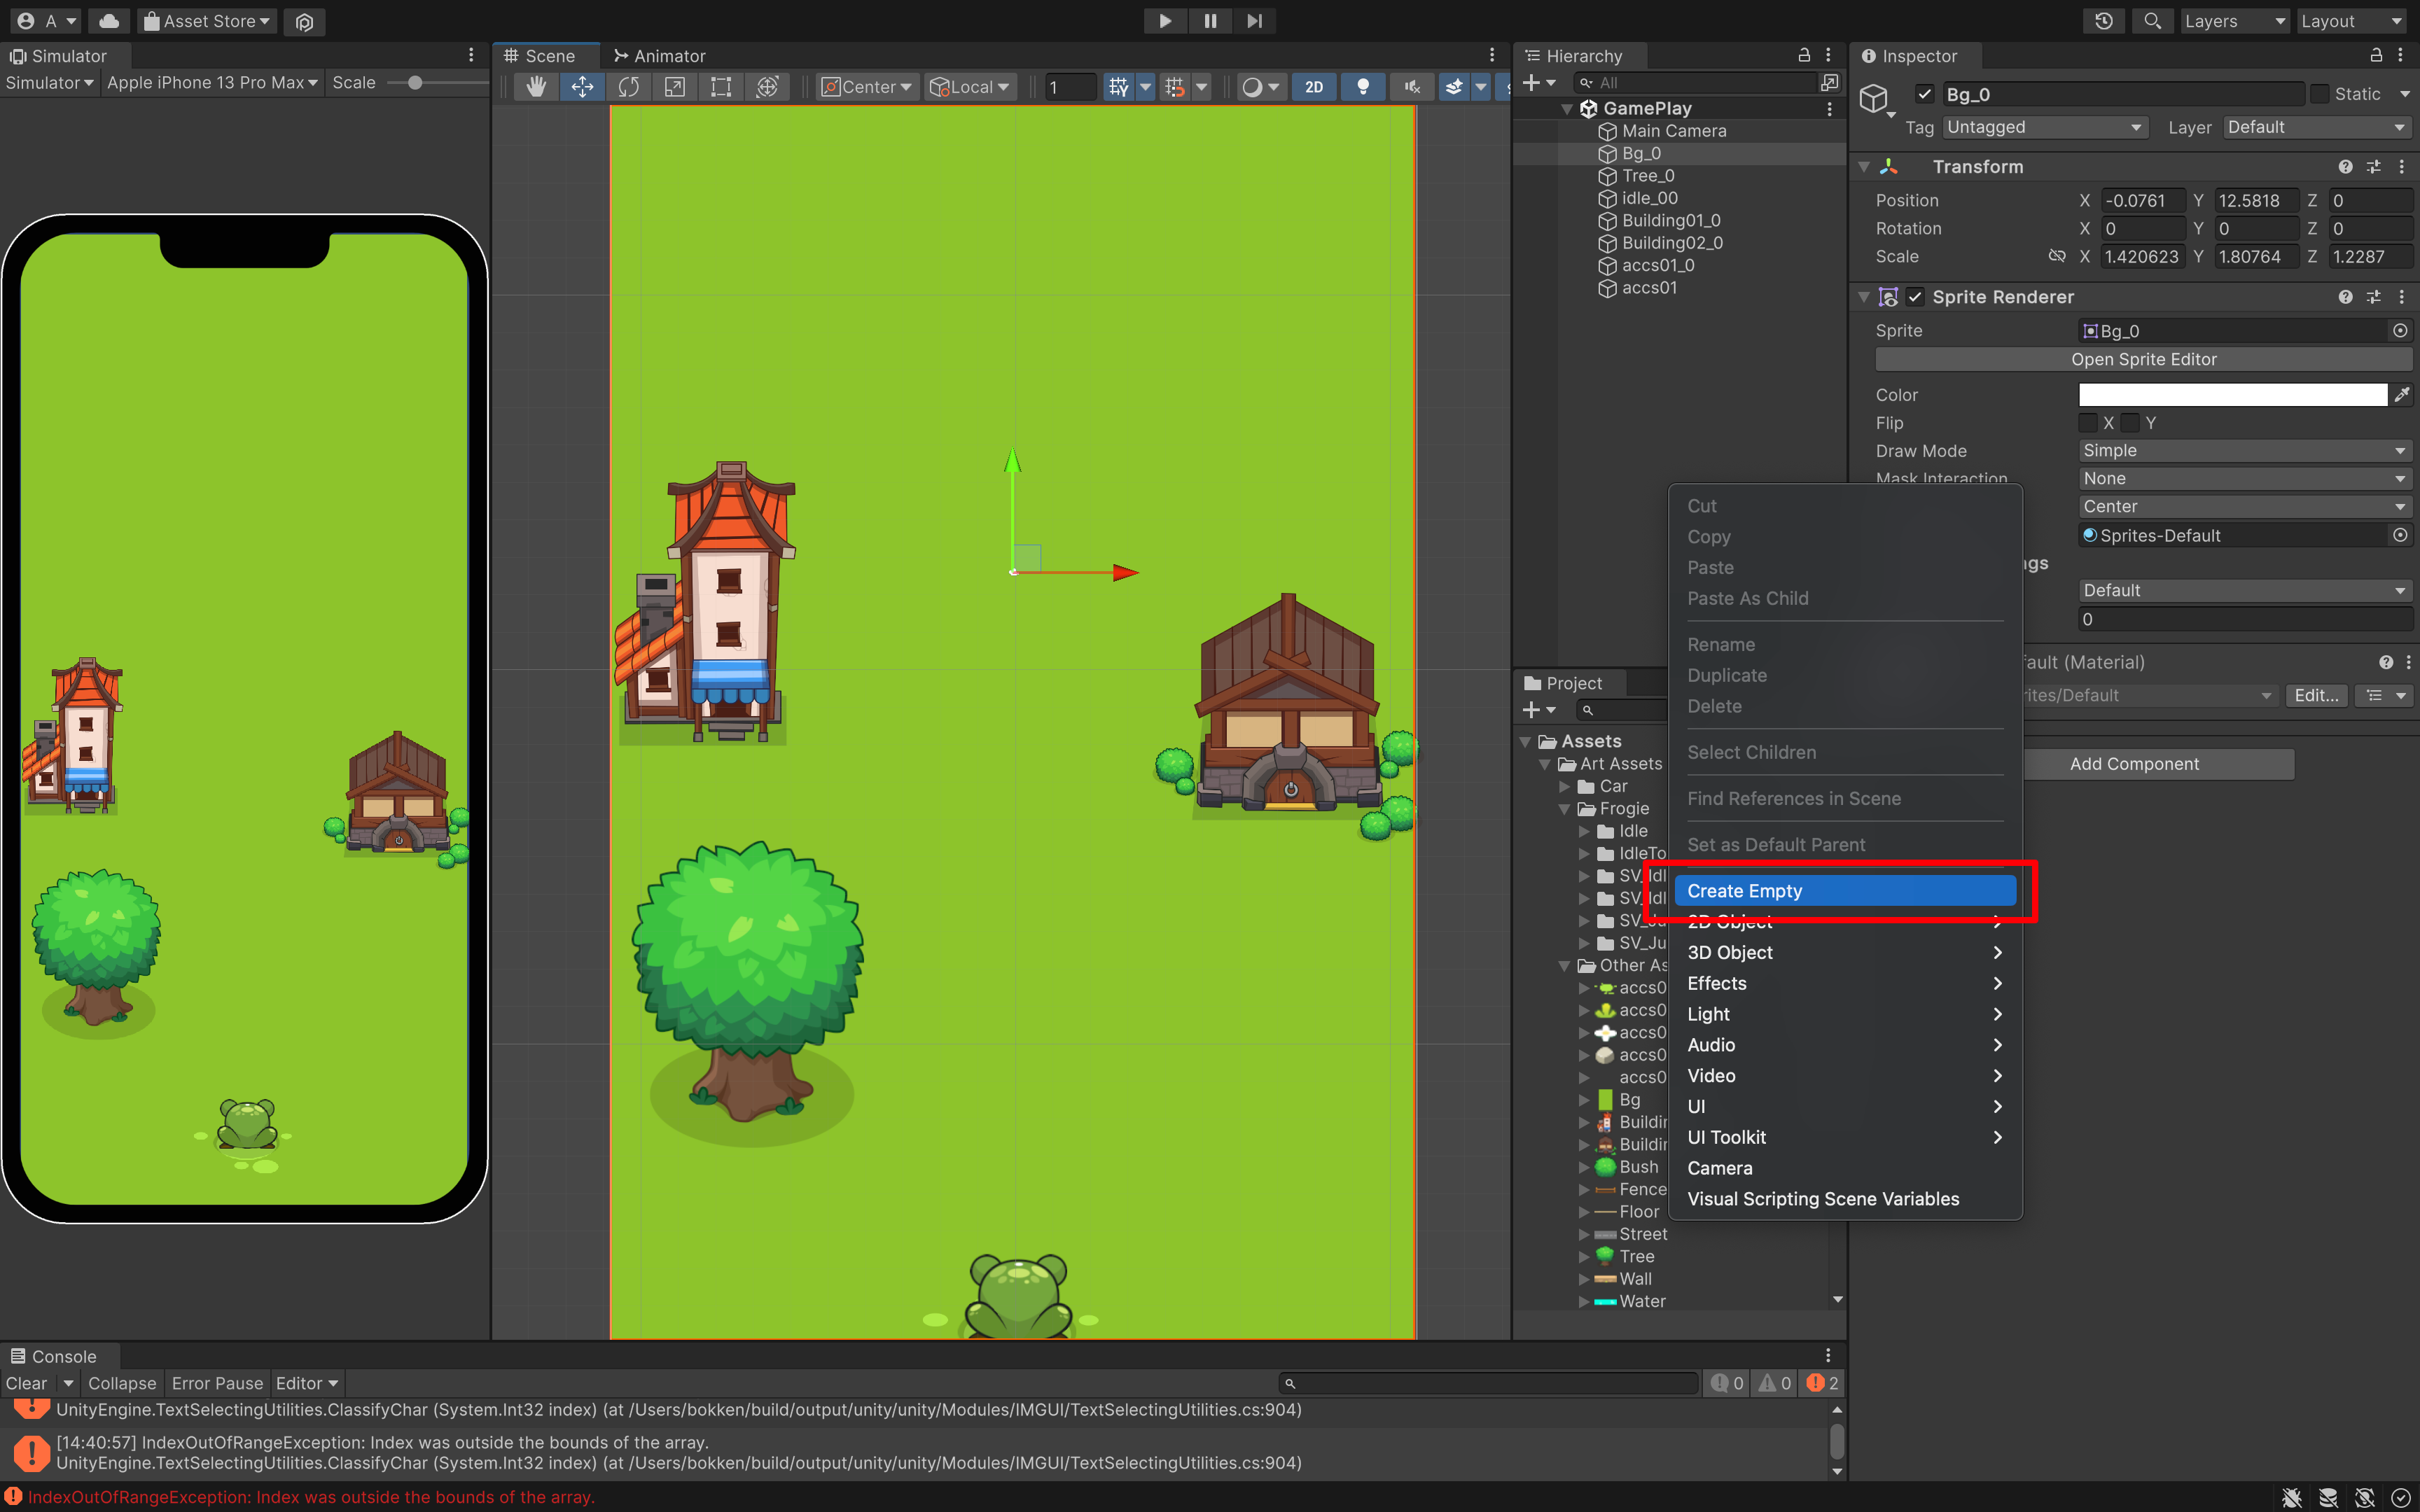Viewport: 2420px width, 1512px height.
Task: Open the Apple iPhone 13 Pro Max device dropdown
Action: coord(212,83)
